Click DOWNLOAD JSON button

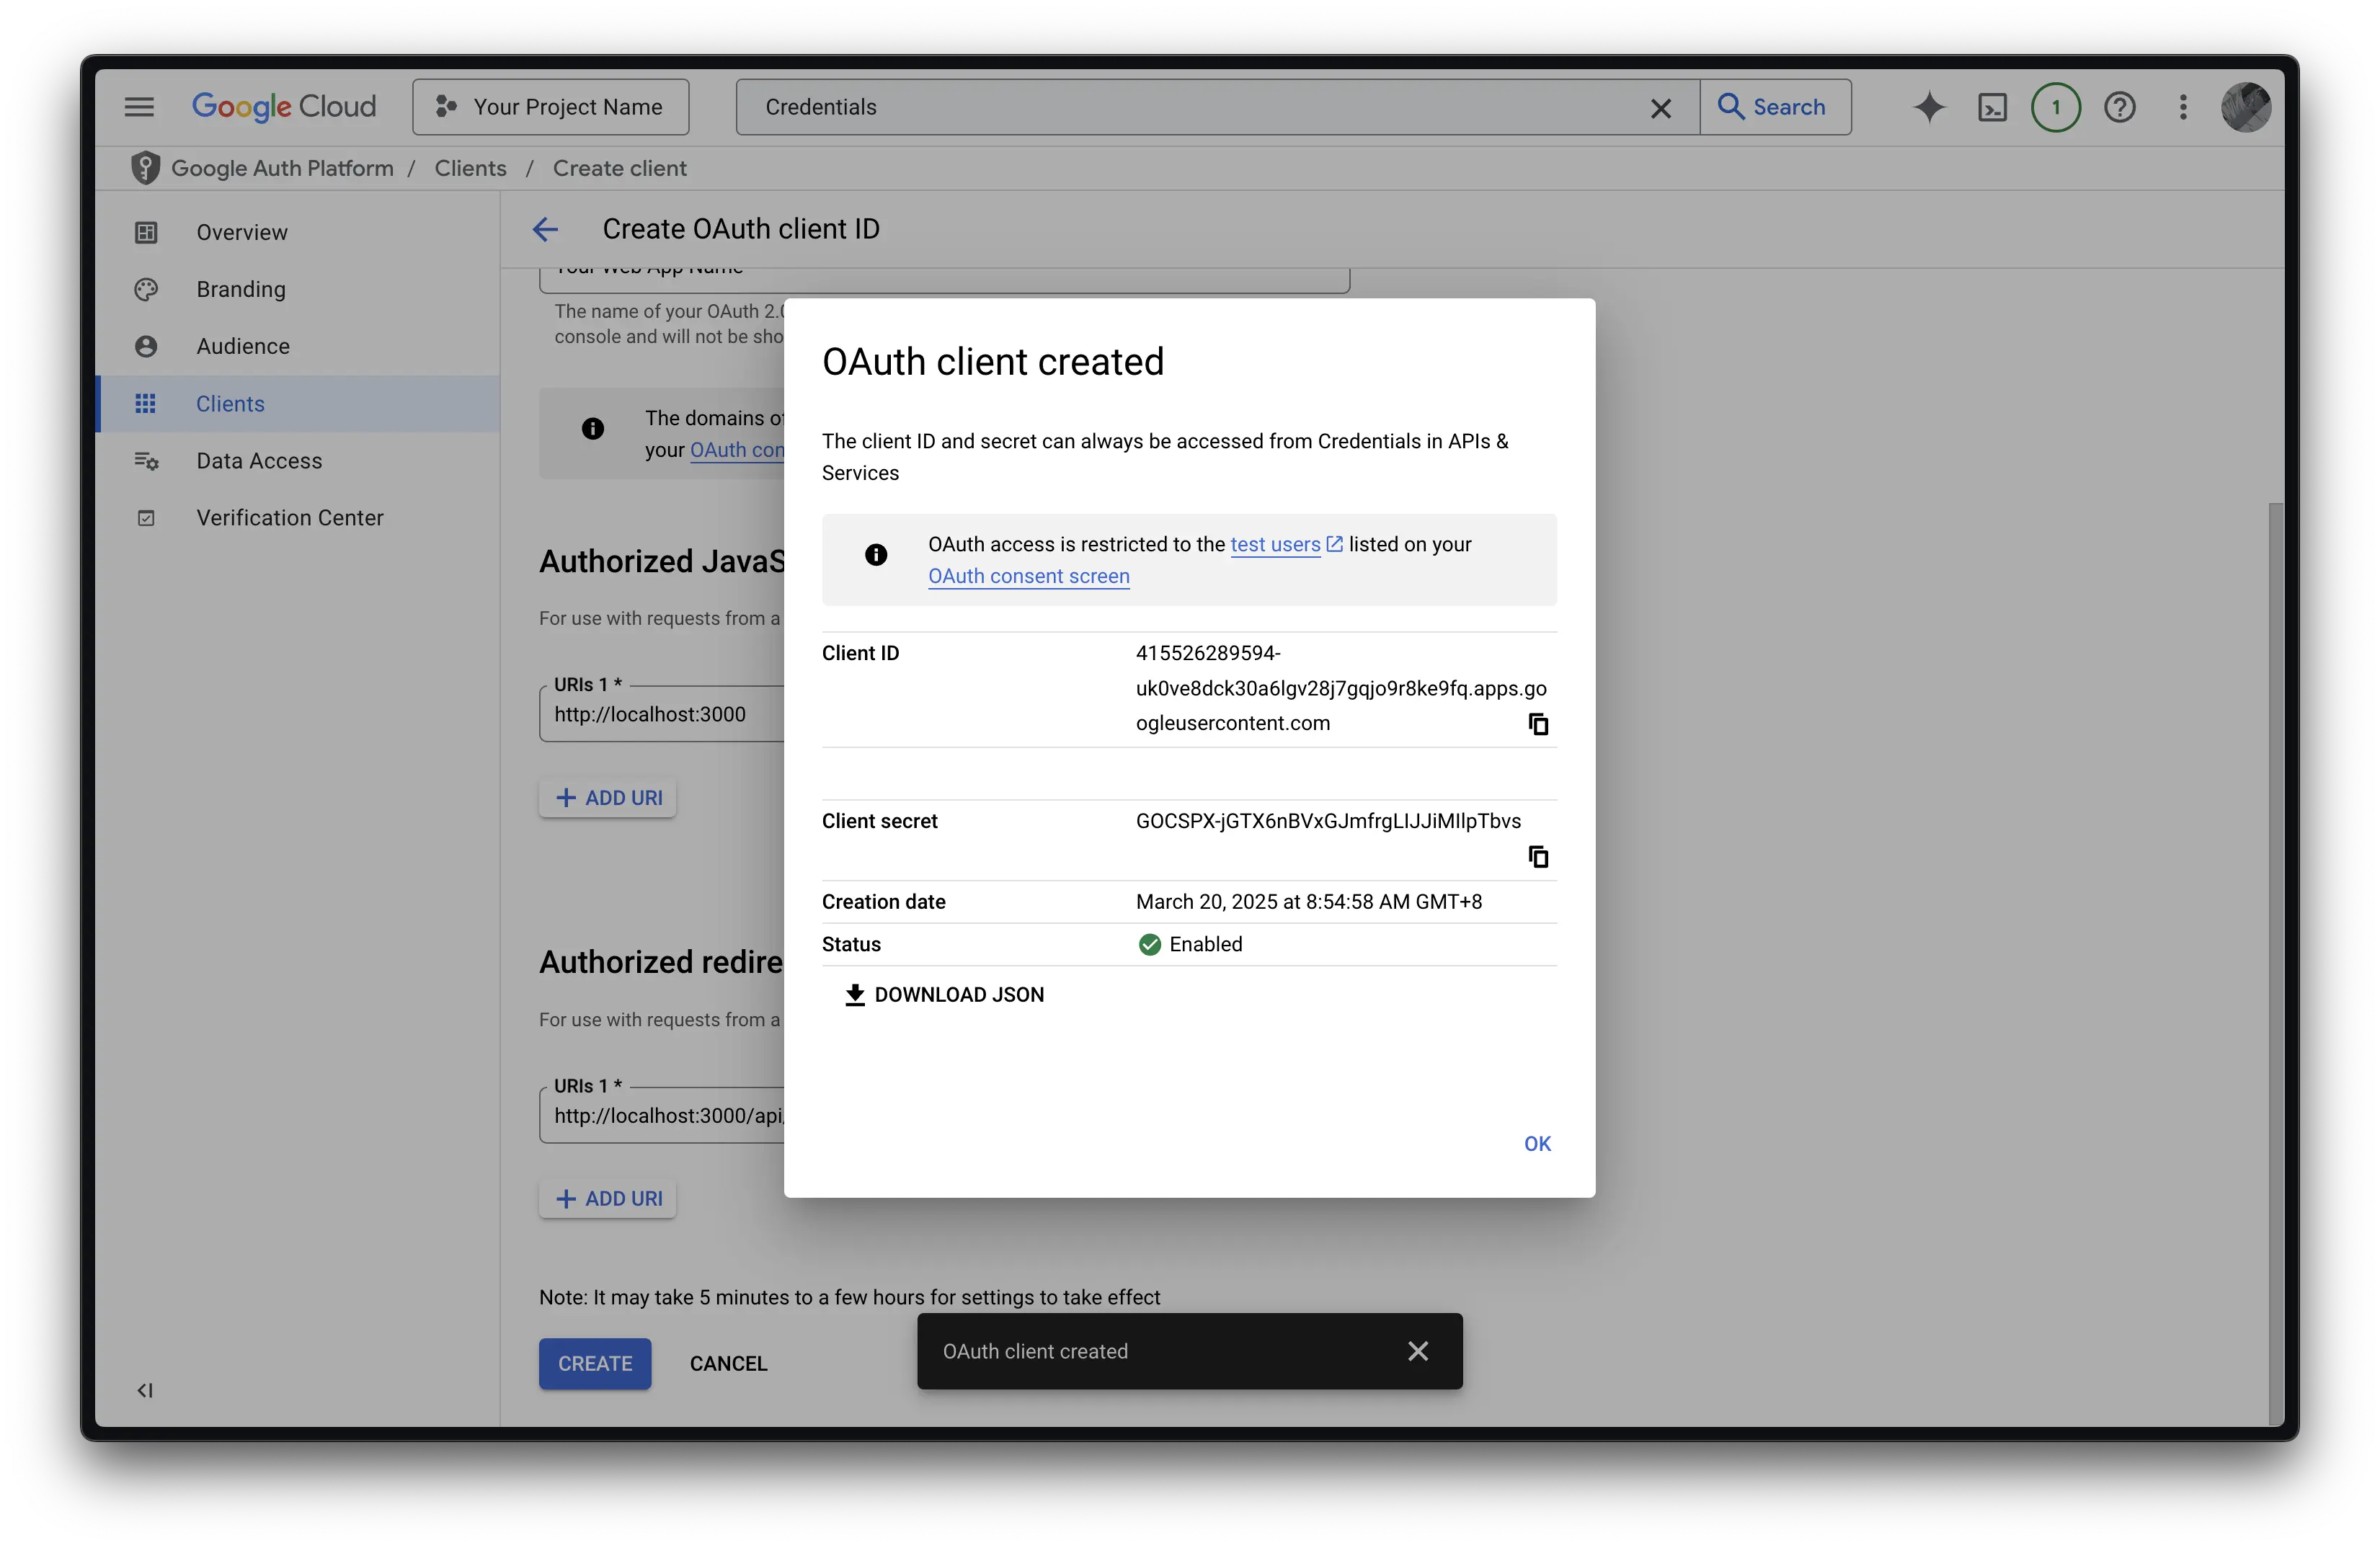tap(944, 995)
